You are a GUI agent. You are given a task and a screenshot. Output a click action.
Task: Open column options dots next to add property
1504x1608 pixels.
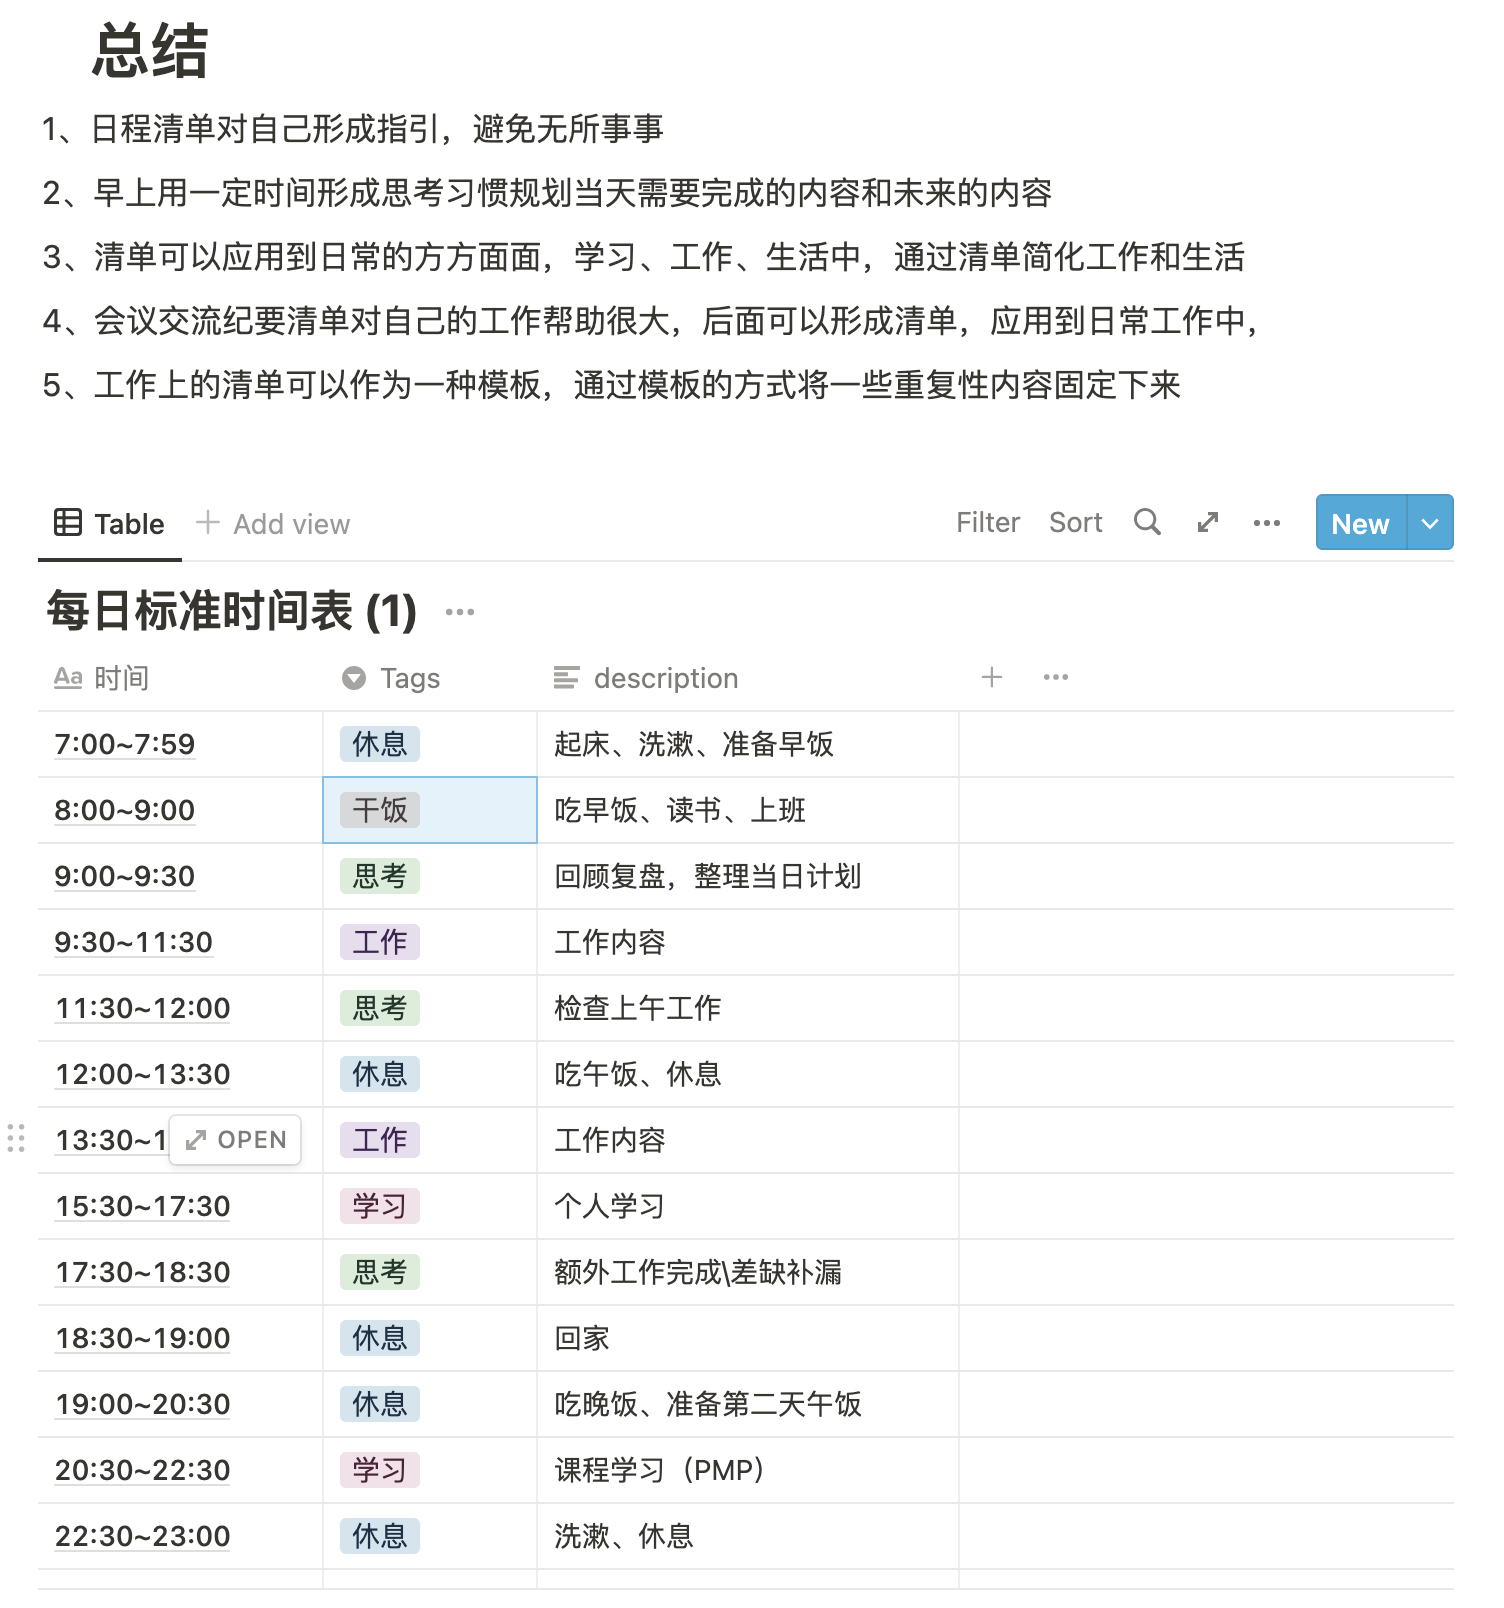pyautogui.click(x=1056, y=677)
